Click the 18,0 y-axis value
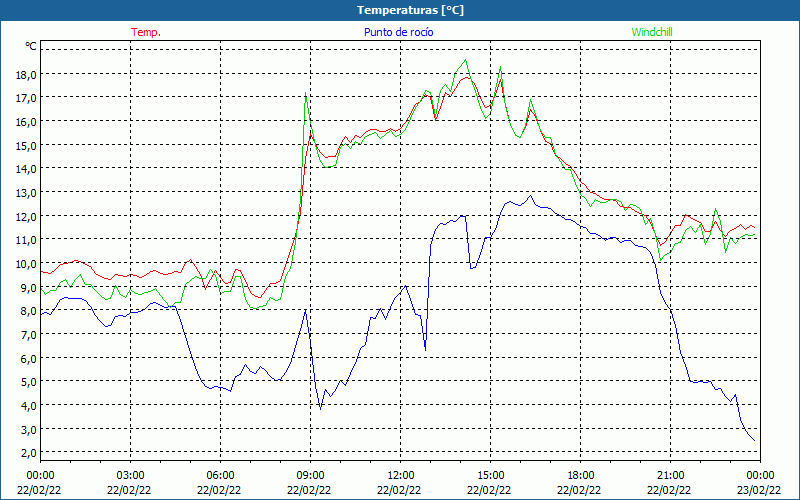 click(x=27, y=74)
